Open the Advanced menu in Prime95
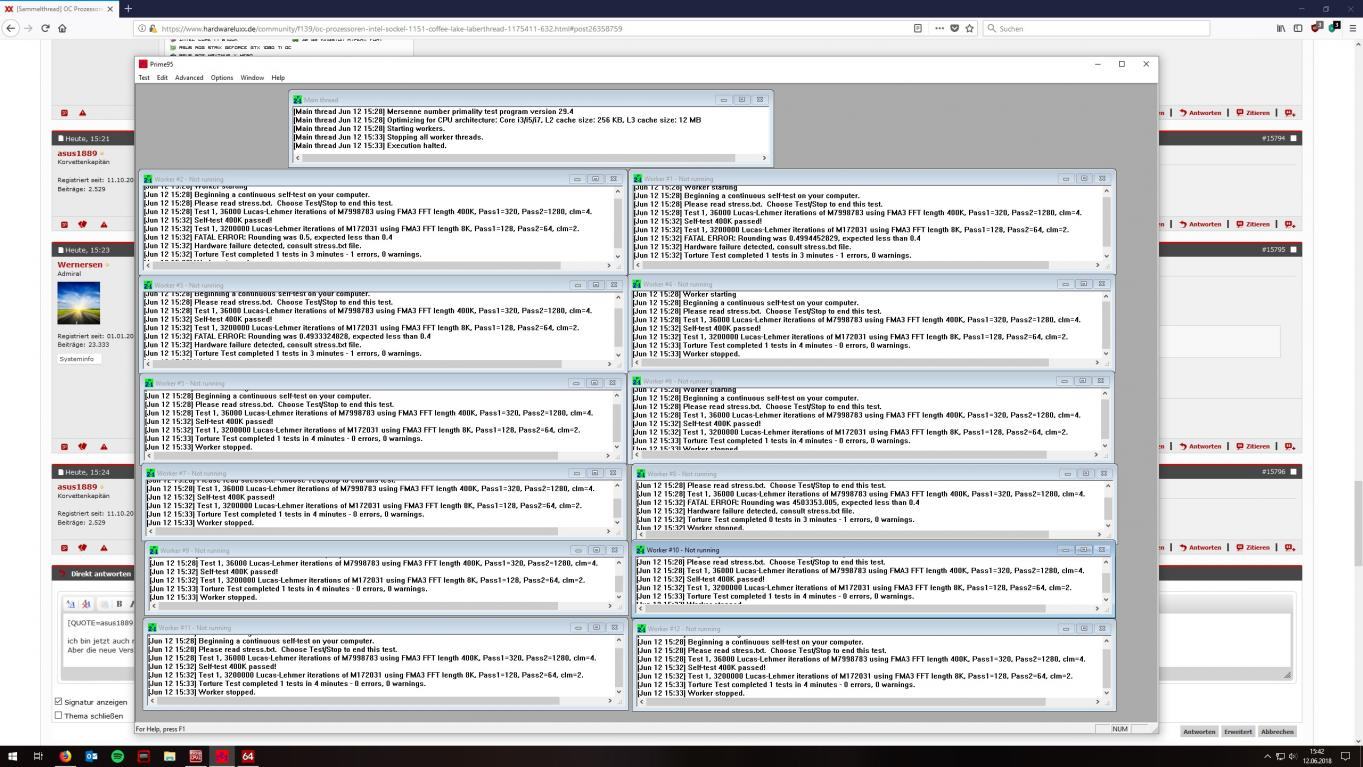The width and height of the screenshot is (1363, 767). pos(189,77)
